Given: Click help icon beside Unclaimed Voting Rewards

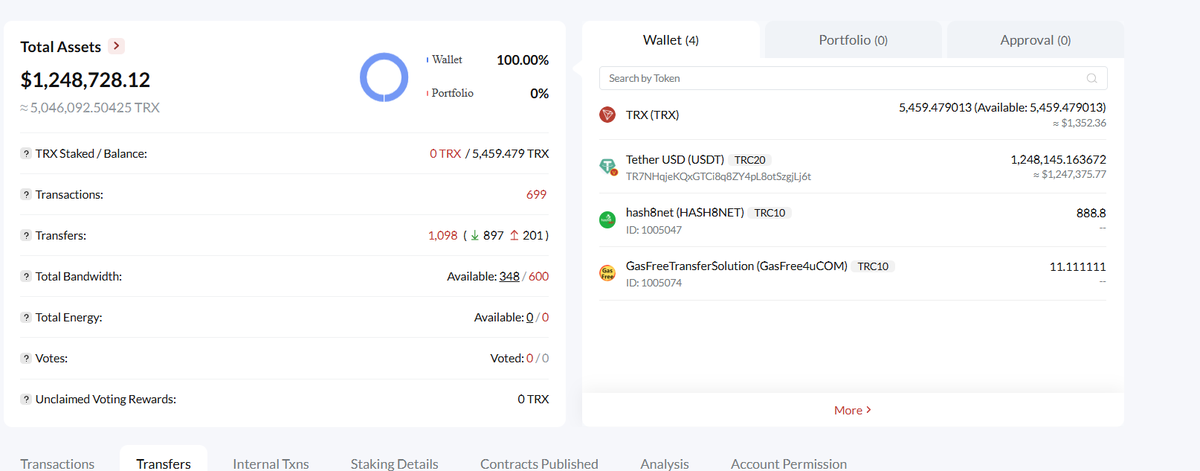Looking at the screenshot, I should click(25, 399).
